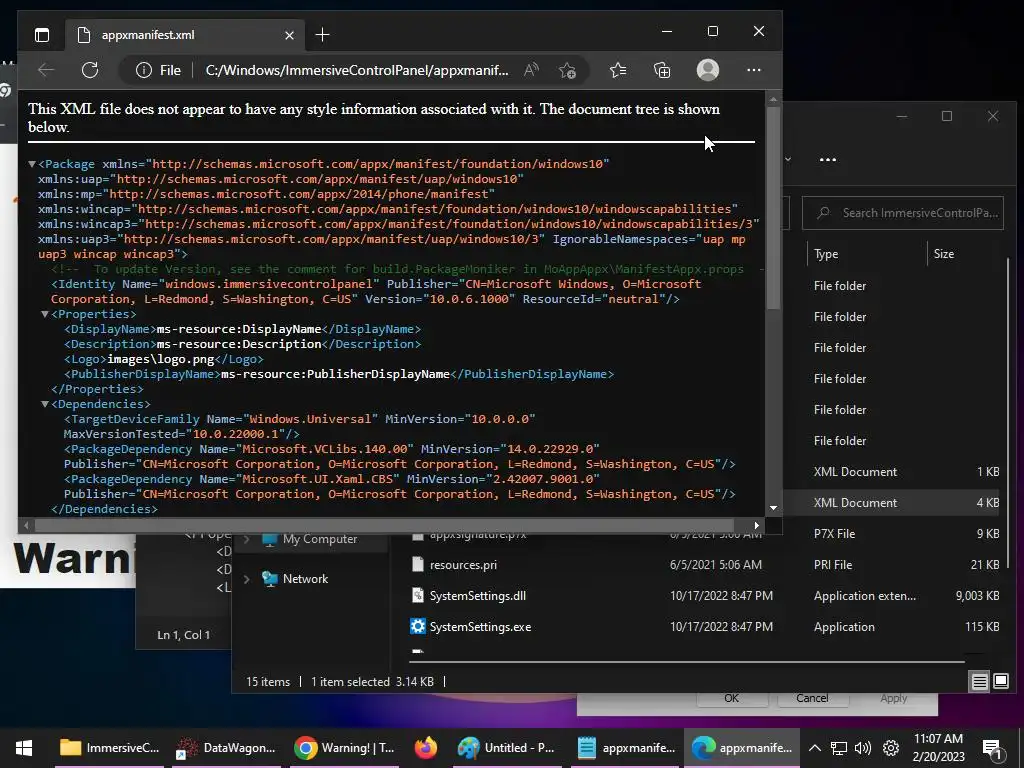
Task: Switch Explorer to details view
Action: [980, 682]
